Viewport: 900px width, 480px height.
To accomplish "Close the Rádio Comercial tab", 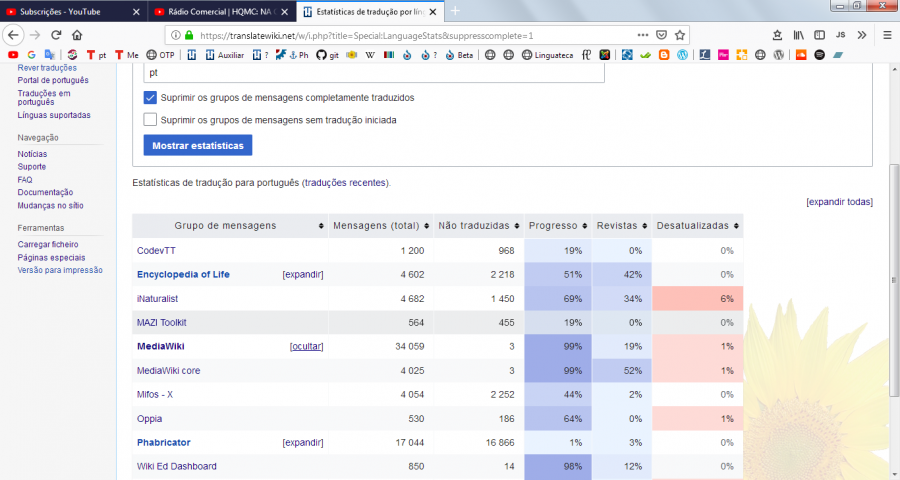I will (x=285, y=11).
